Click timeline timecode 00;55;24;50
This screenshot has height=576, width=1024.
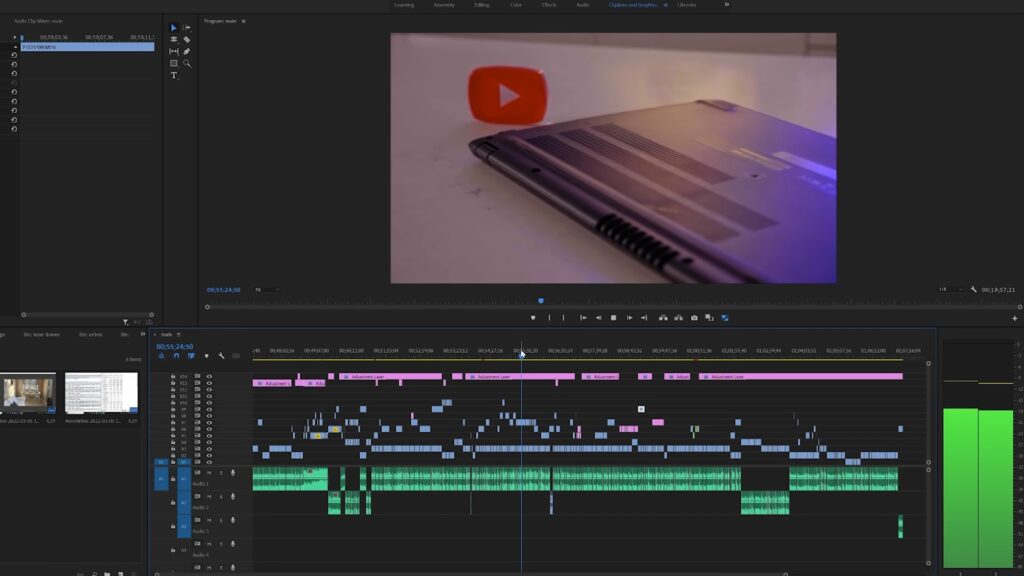pyautogui.click(x=174, y=347)
